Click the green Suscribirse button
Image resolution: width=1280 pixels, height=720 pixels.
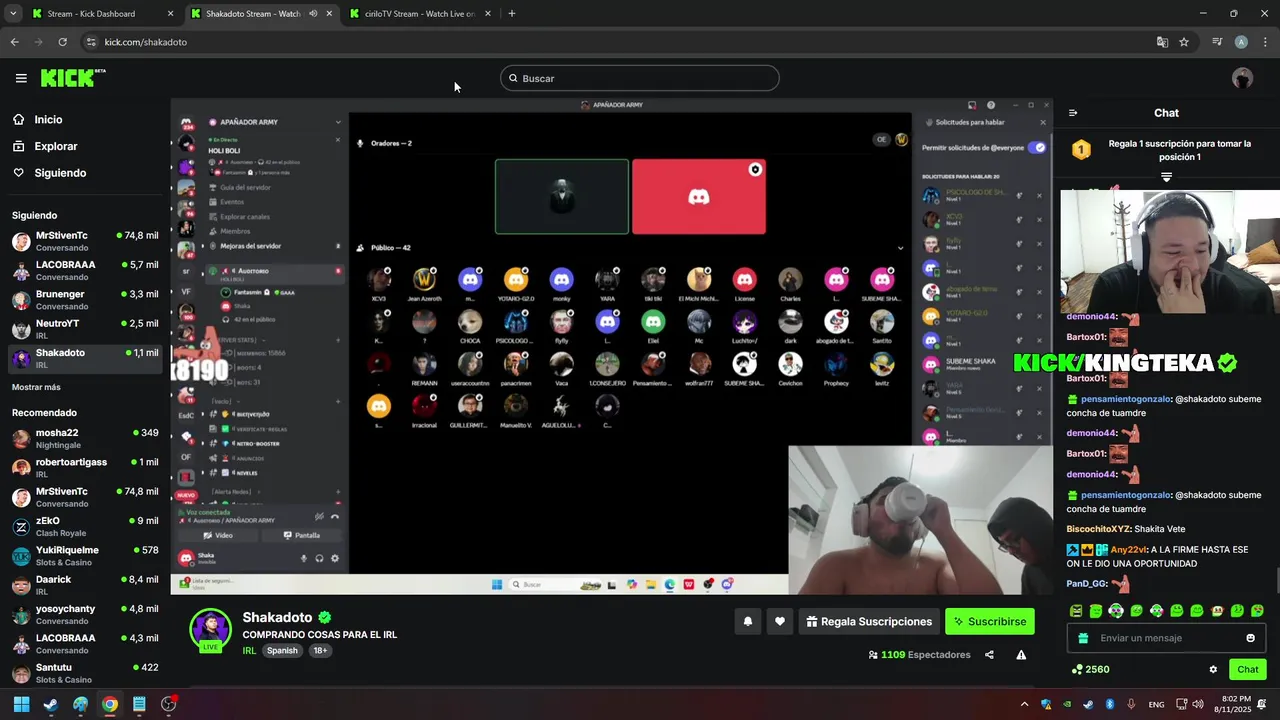click(x=990, y=621)
